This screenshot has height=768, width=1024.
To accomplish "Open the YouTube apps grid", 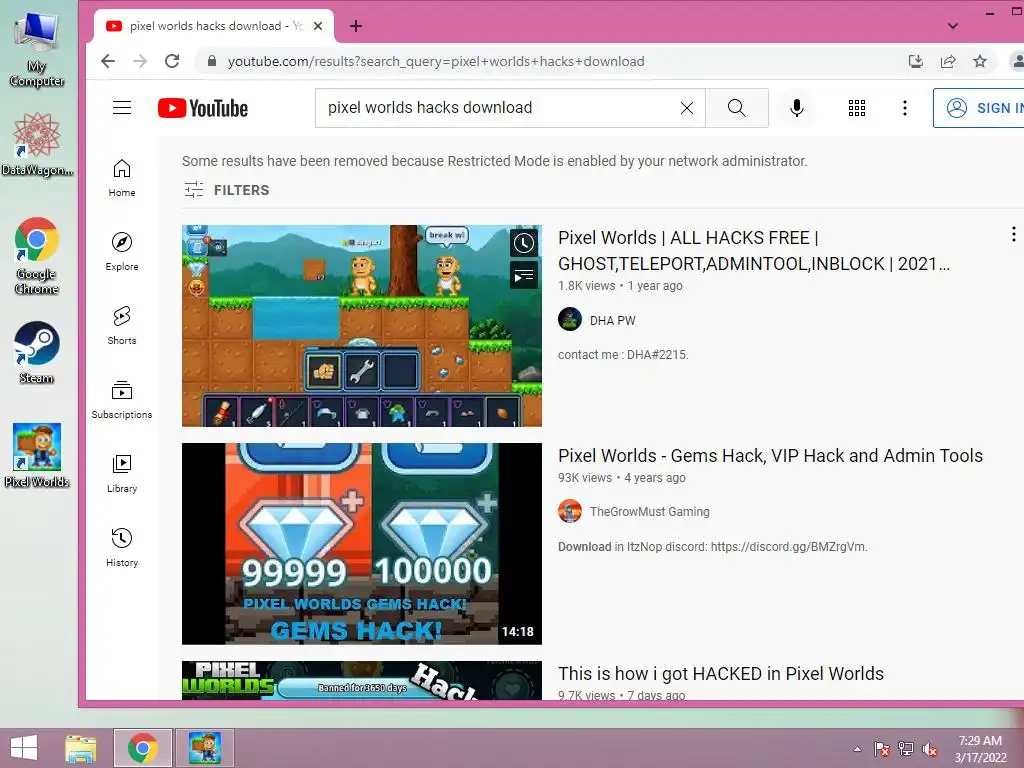I will 856,108.
